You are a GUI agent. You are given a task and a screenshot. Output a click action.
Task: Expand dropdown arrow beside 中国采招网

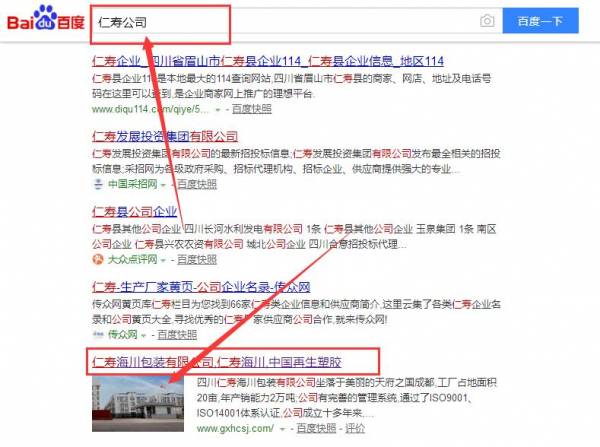[x=163, y=185]
